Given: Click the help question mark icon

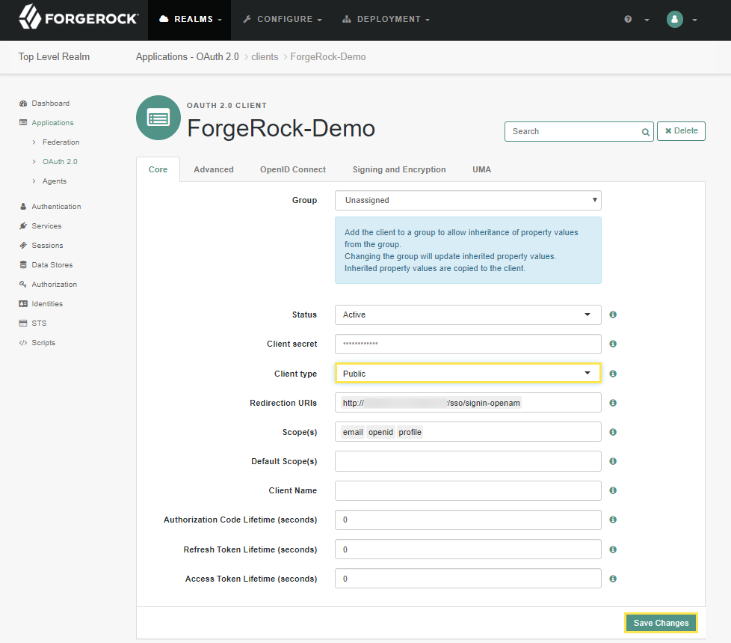Looking at the screenshot, I should pyautogui.click(x=628, y=19).
